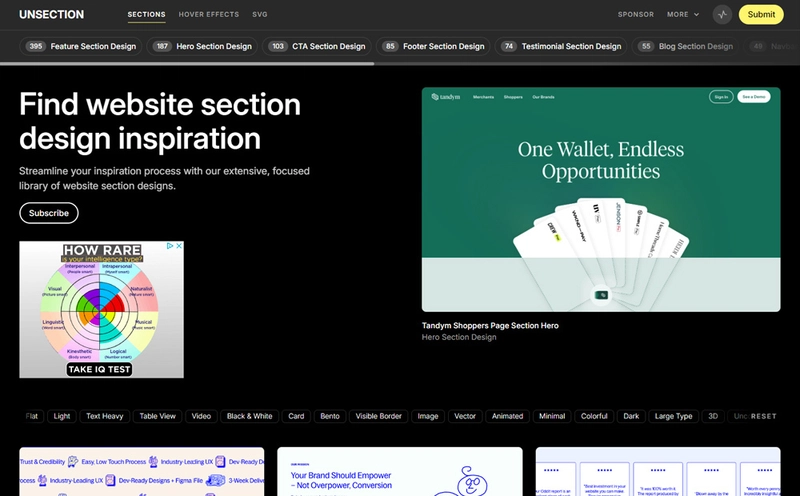Toggle the Colorful filter tag
The image size is (800, 496).
tap(594, 416)
